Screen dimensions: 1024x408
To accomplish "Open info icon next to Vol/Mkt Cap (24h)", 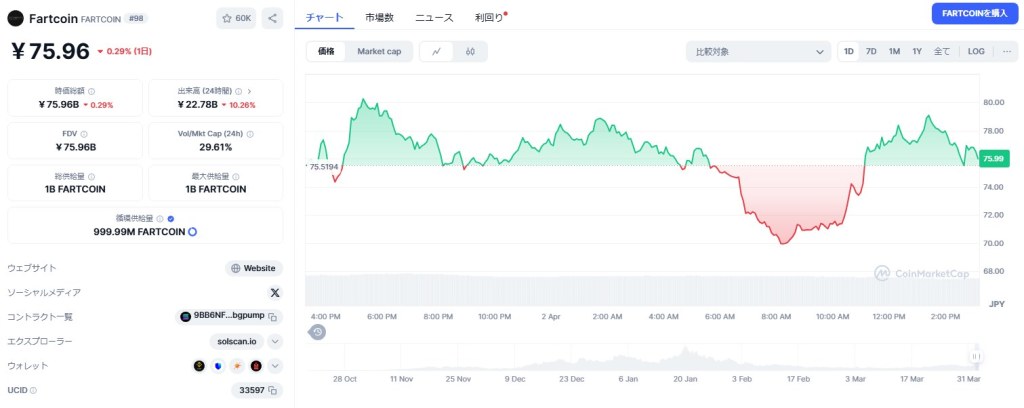I will coord(250,134).
